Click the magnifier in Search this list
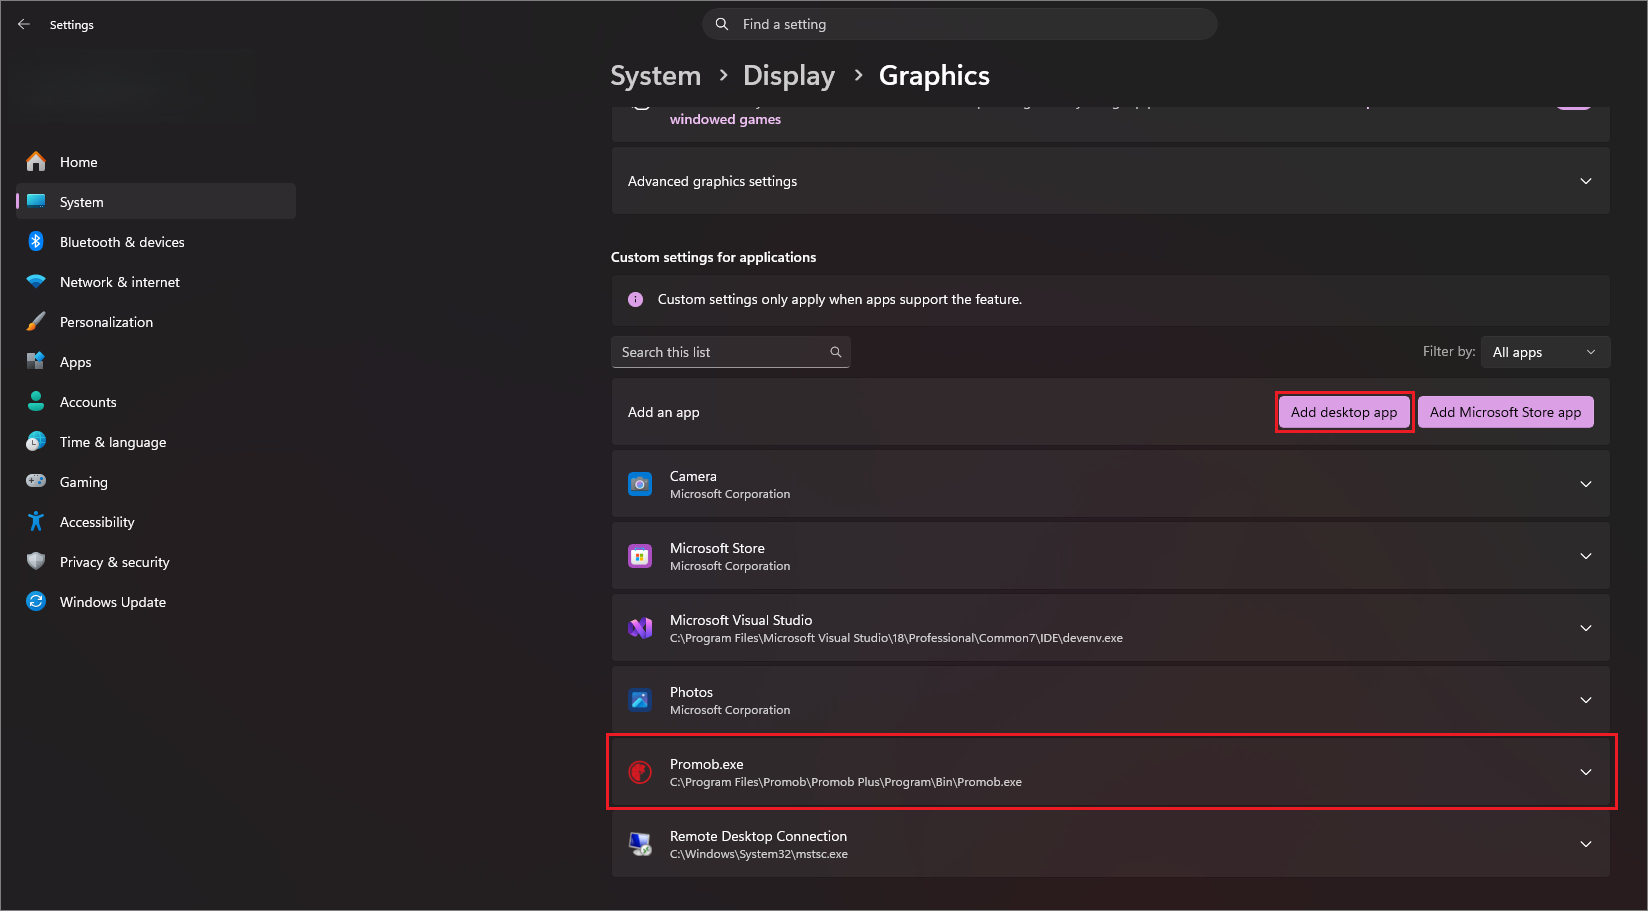The width and height of the screenshot is (1648, 911). (x=836, y=352)
